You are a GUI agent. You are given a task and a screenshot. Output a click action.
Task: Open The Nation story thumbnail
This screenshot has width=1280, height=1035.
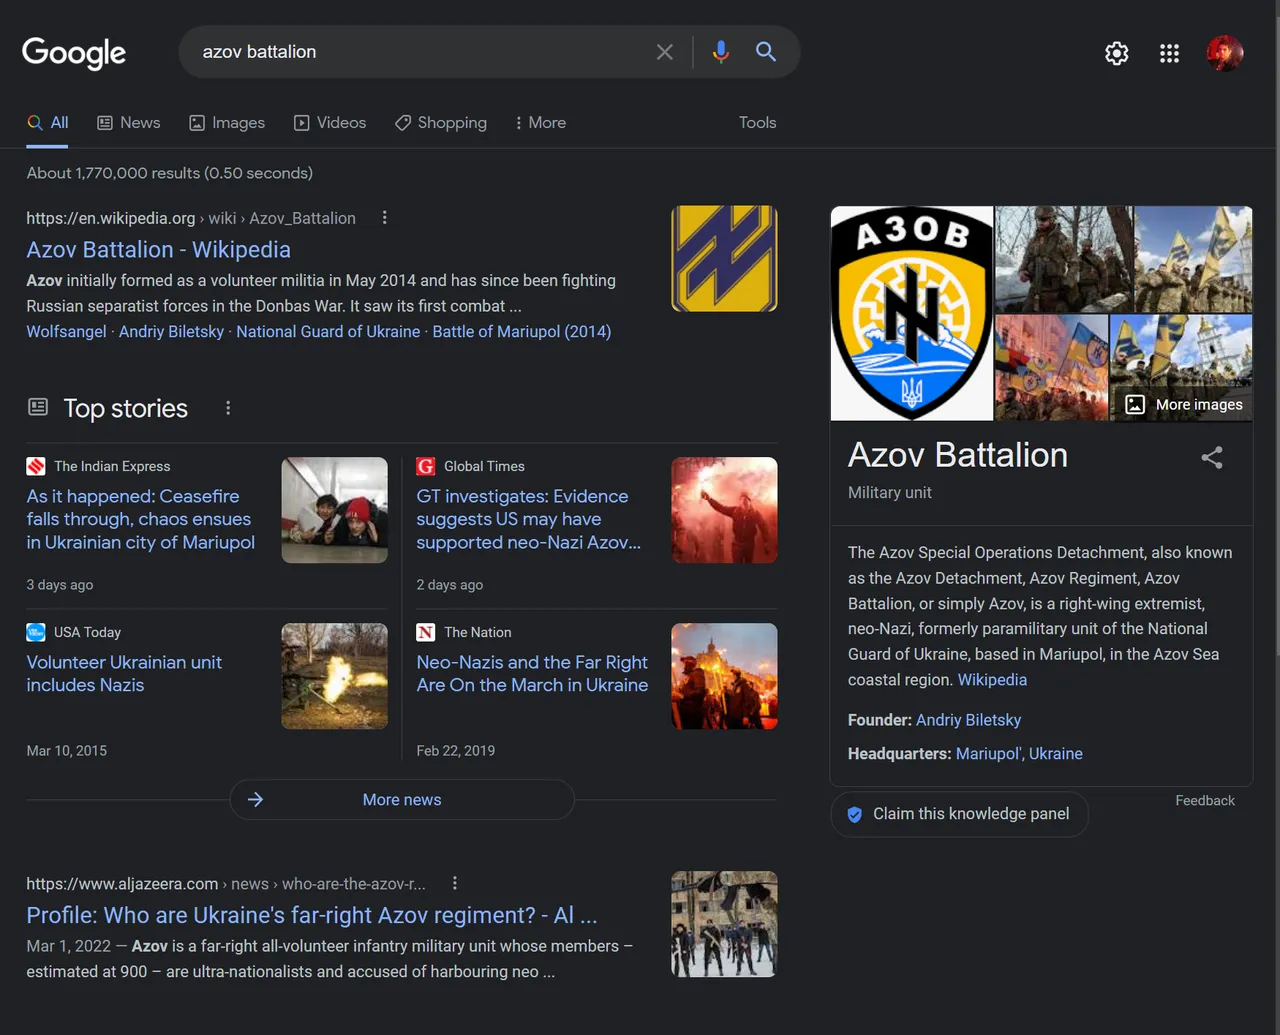[x=724, y=676]
